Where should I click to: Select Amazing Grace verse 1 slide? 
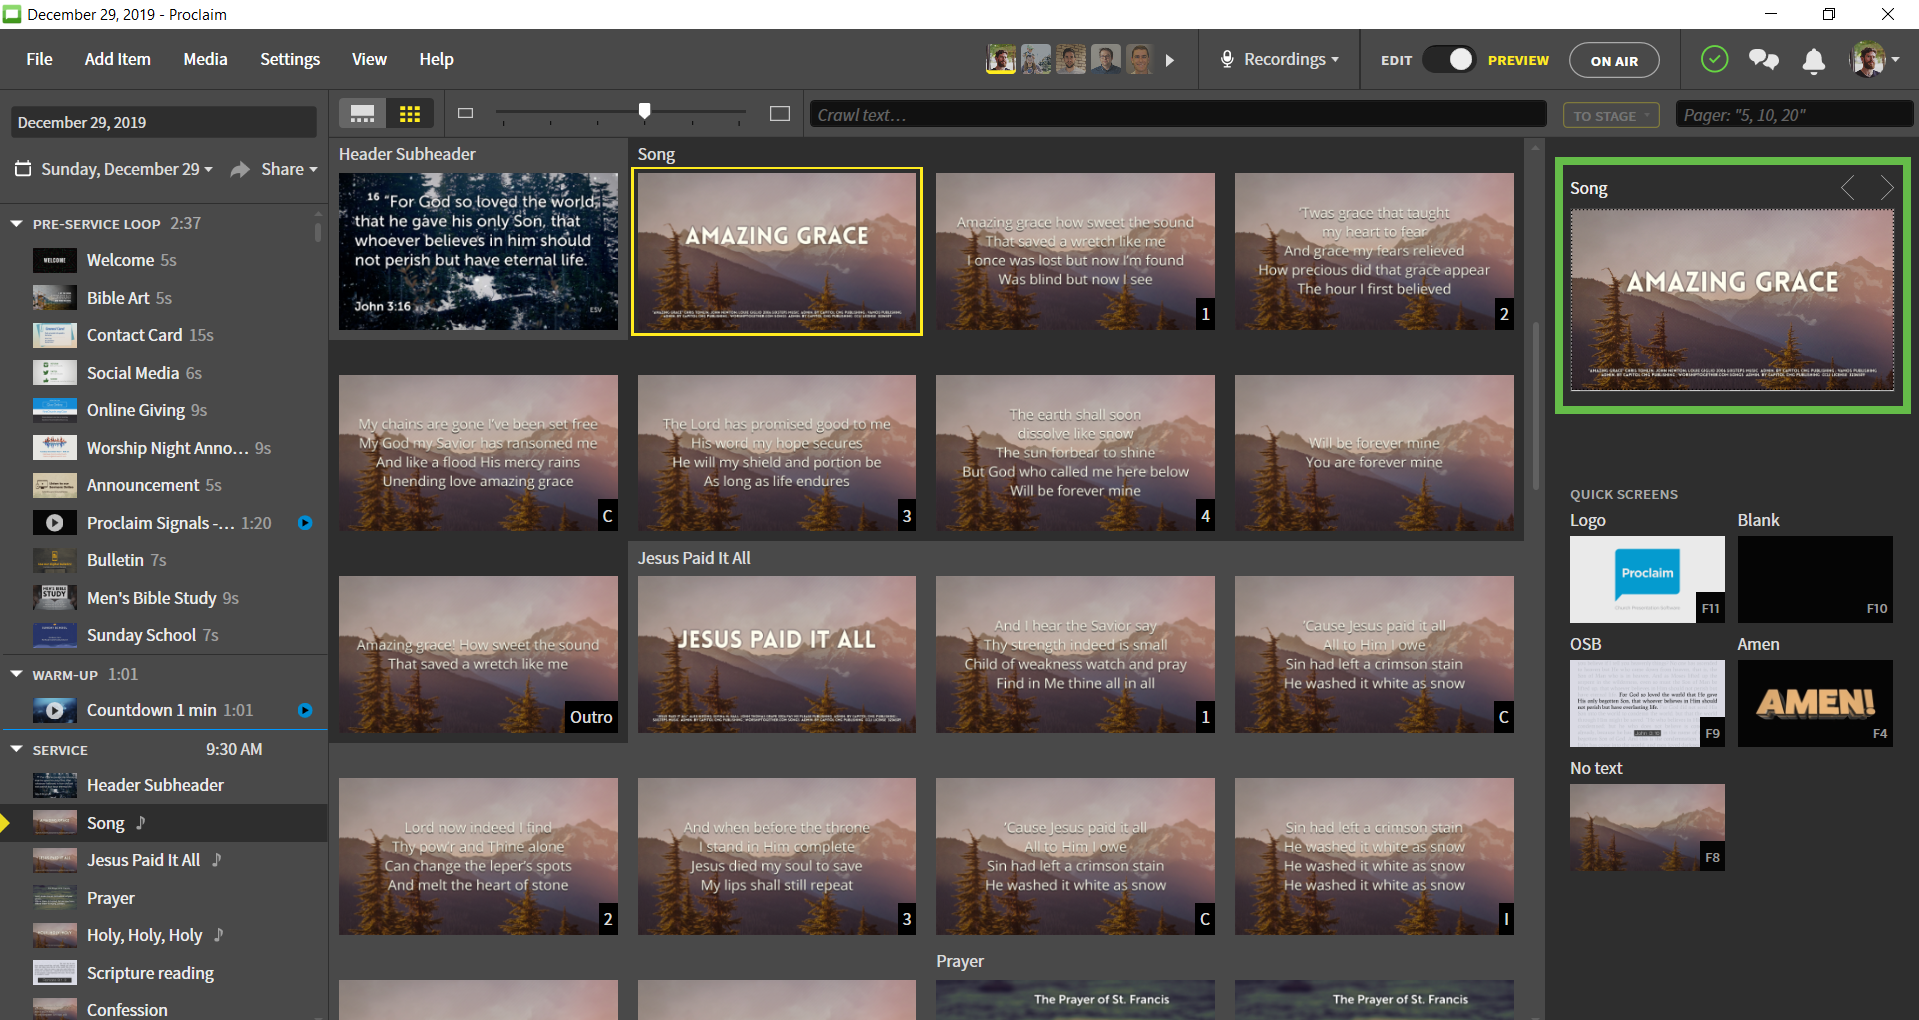pyautogui.click(x=1075, y=251)
